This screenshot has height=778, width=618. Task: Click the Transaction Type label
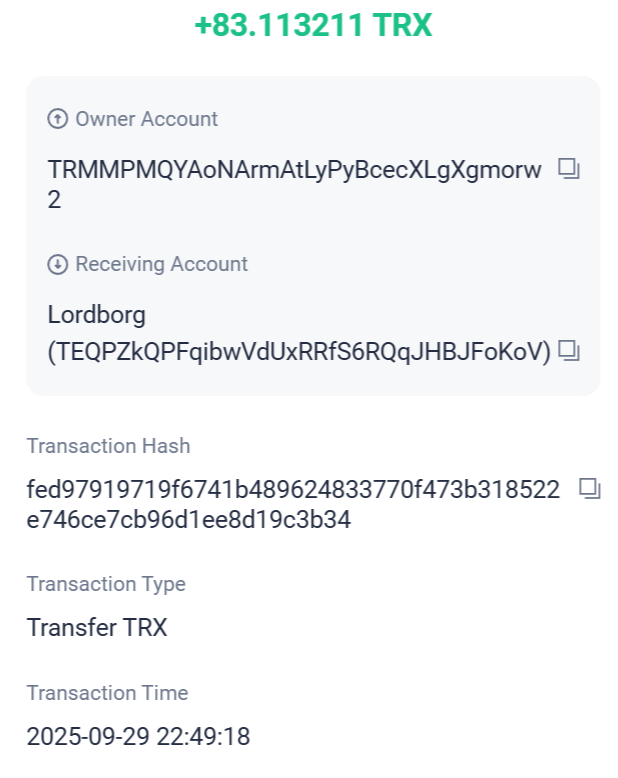[x=106, y=584]
